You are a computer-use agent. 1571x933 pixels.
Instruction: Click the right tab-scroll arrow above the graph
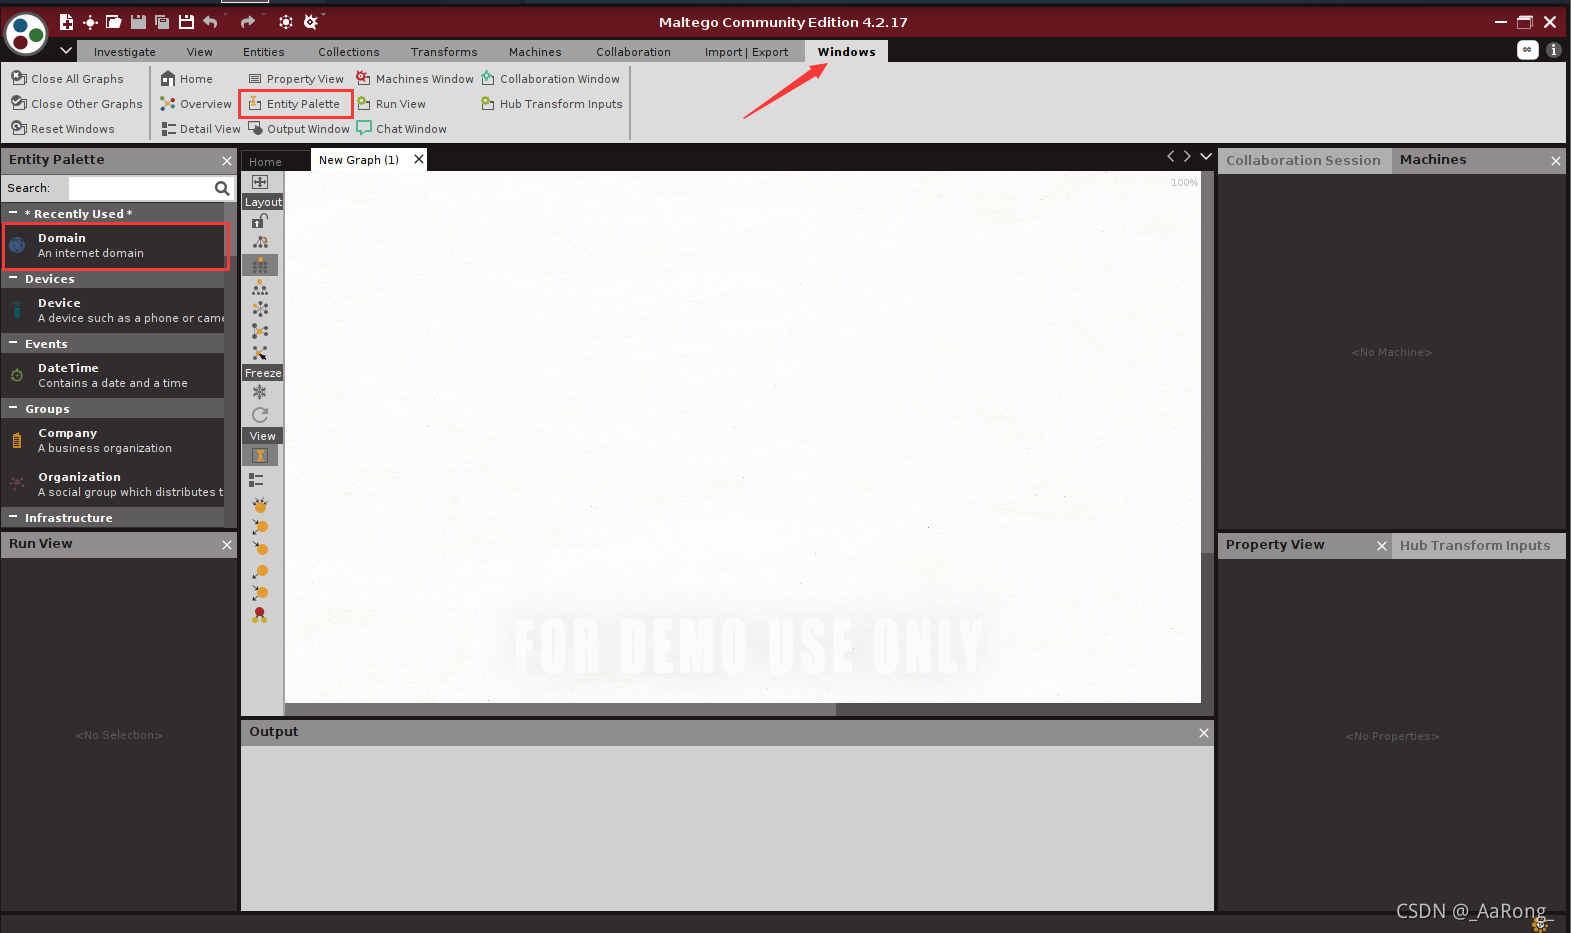point(1187,156)
